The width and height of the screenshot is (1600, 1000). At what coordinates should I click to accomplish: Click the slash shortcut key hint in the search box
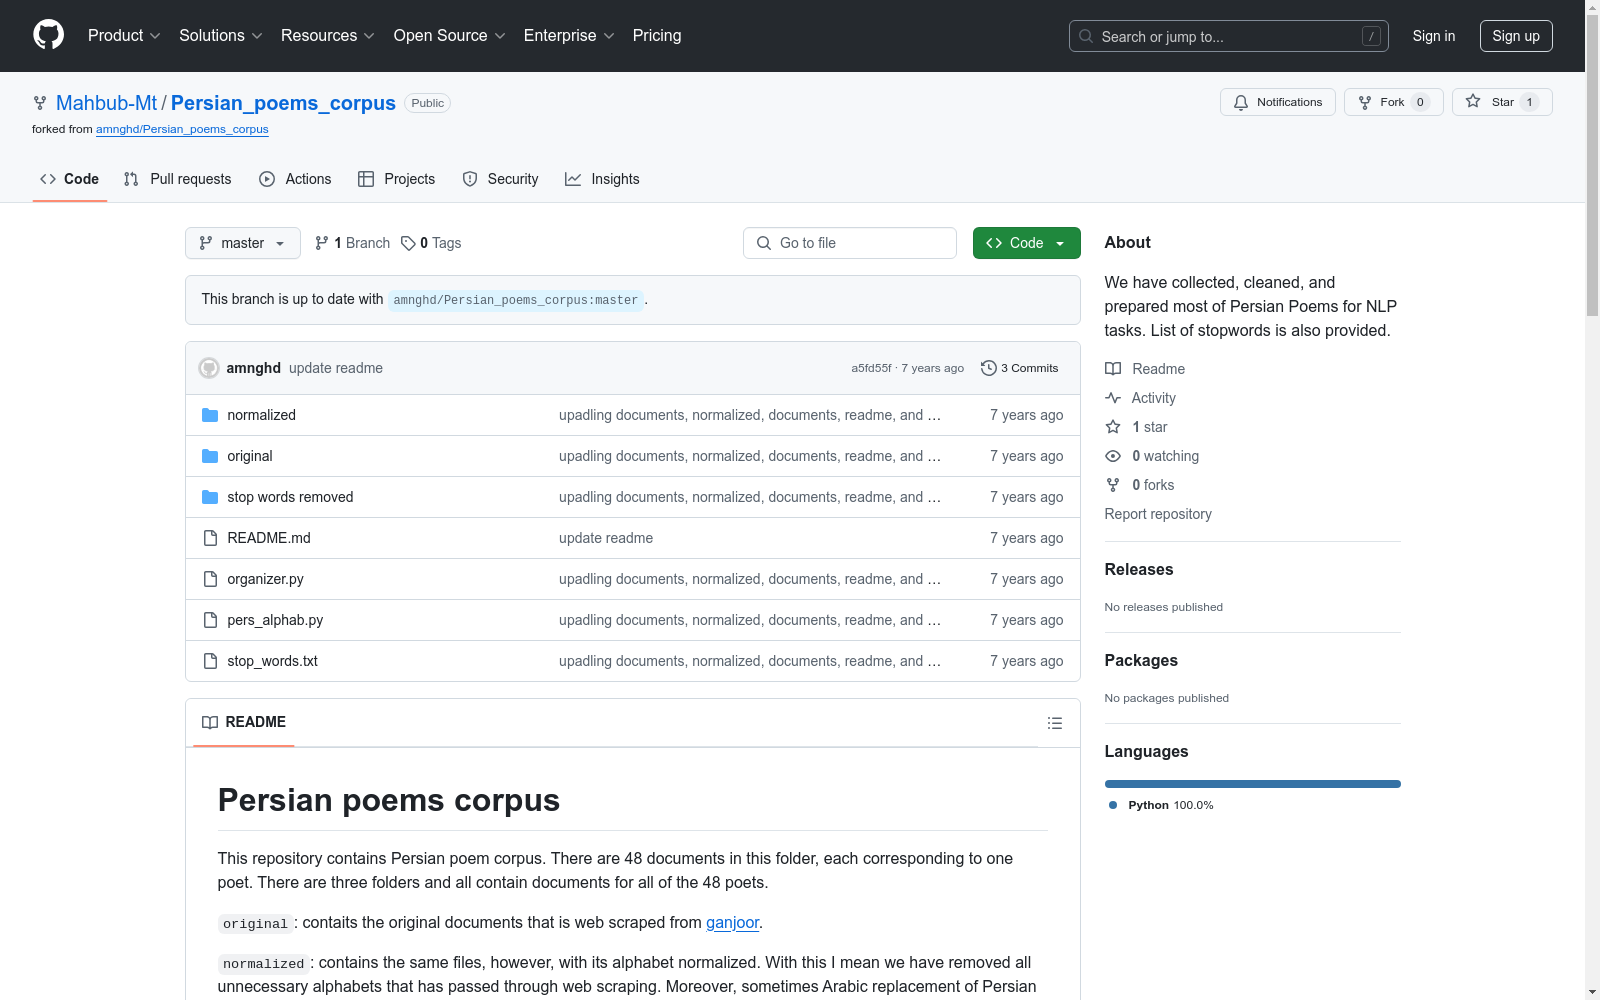point(1371,36)
